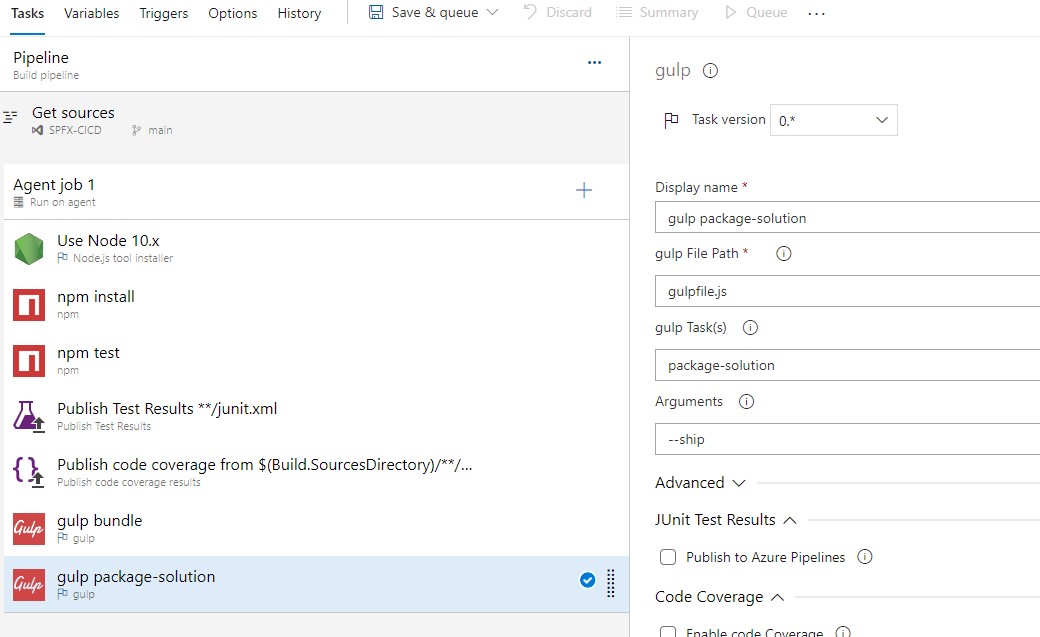Click the plus icon to add task to Agent job 1
This screenshot has height=637, width=1040.
pos(584,191)
